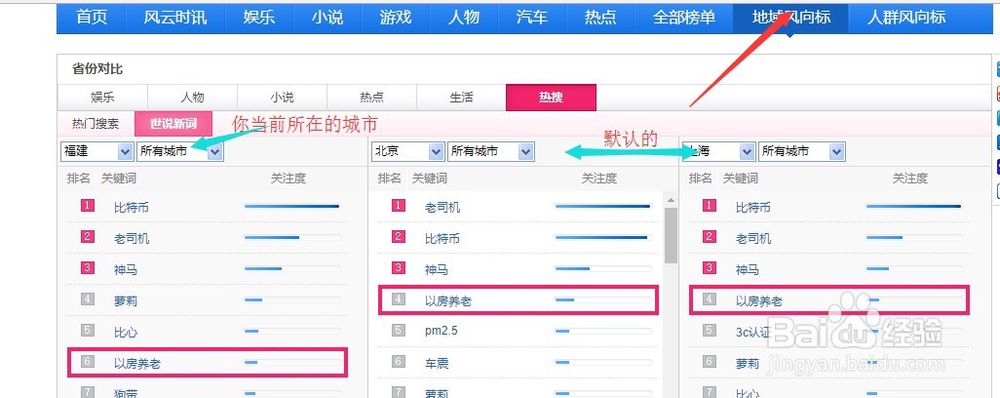
Task: Click 神马 keyword in 上海 list
Action: (747, 270)
